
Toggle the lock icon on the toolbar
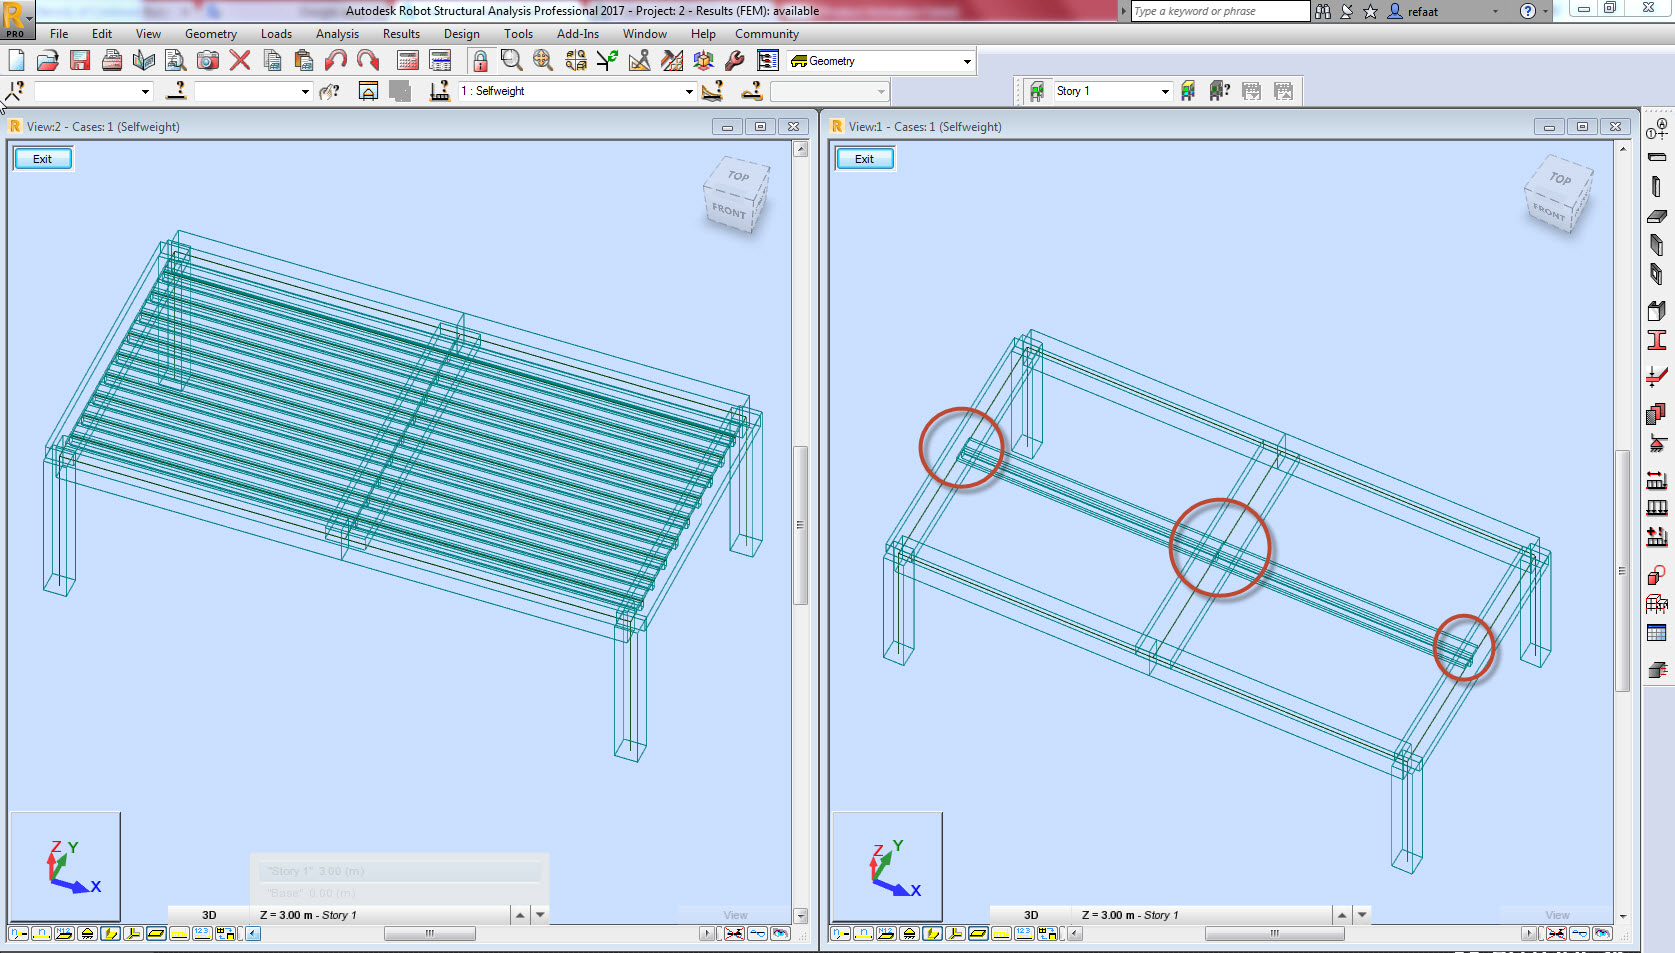[480, 60]
